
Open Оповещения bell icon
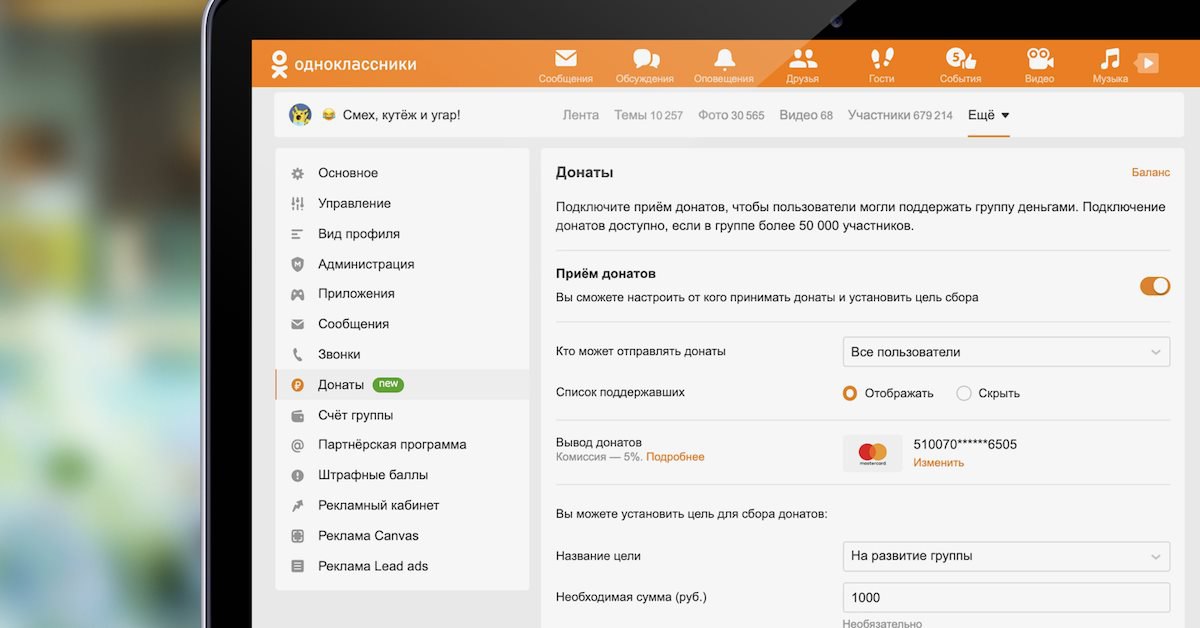(724, 59)
